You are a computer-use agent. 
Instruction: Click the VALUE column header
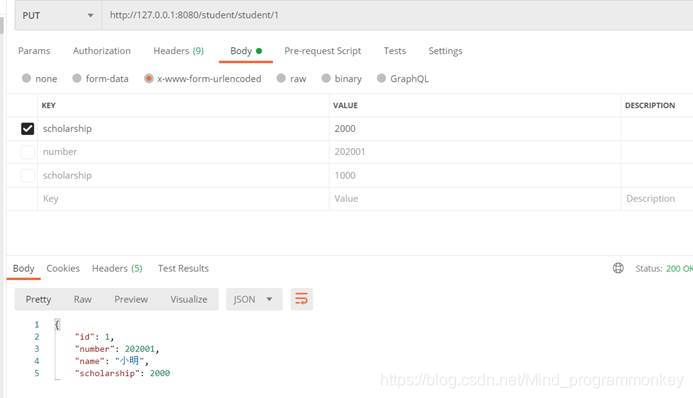345,105
